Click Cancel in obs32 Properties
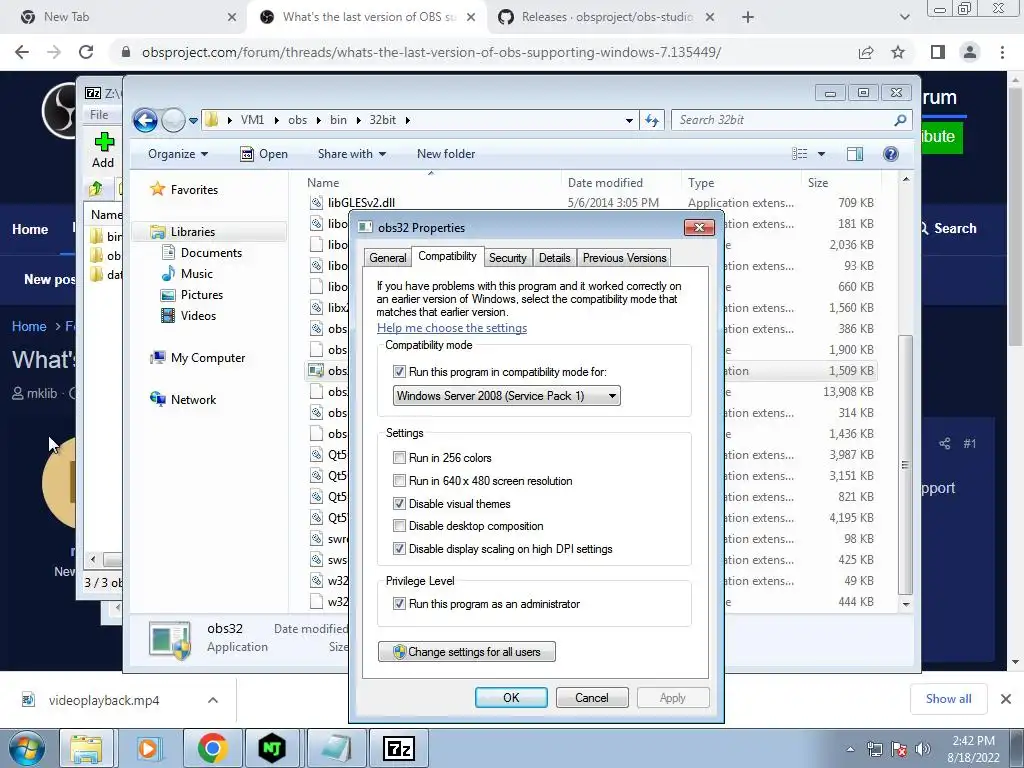 (592, 697)
